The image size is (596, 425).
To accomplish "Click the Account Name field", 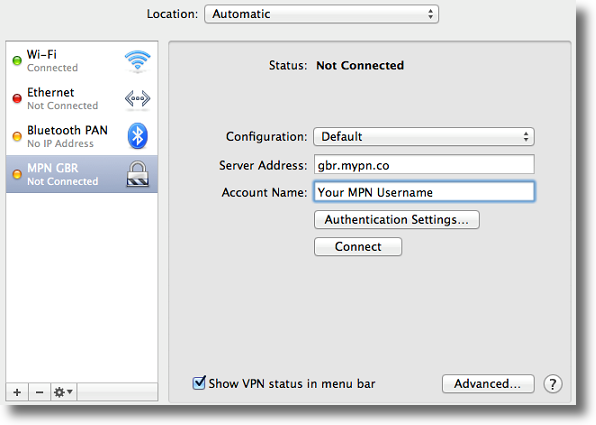I will tap(424, 192).
